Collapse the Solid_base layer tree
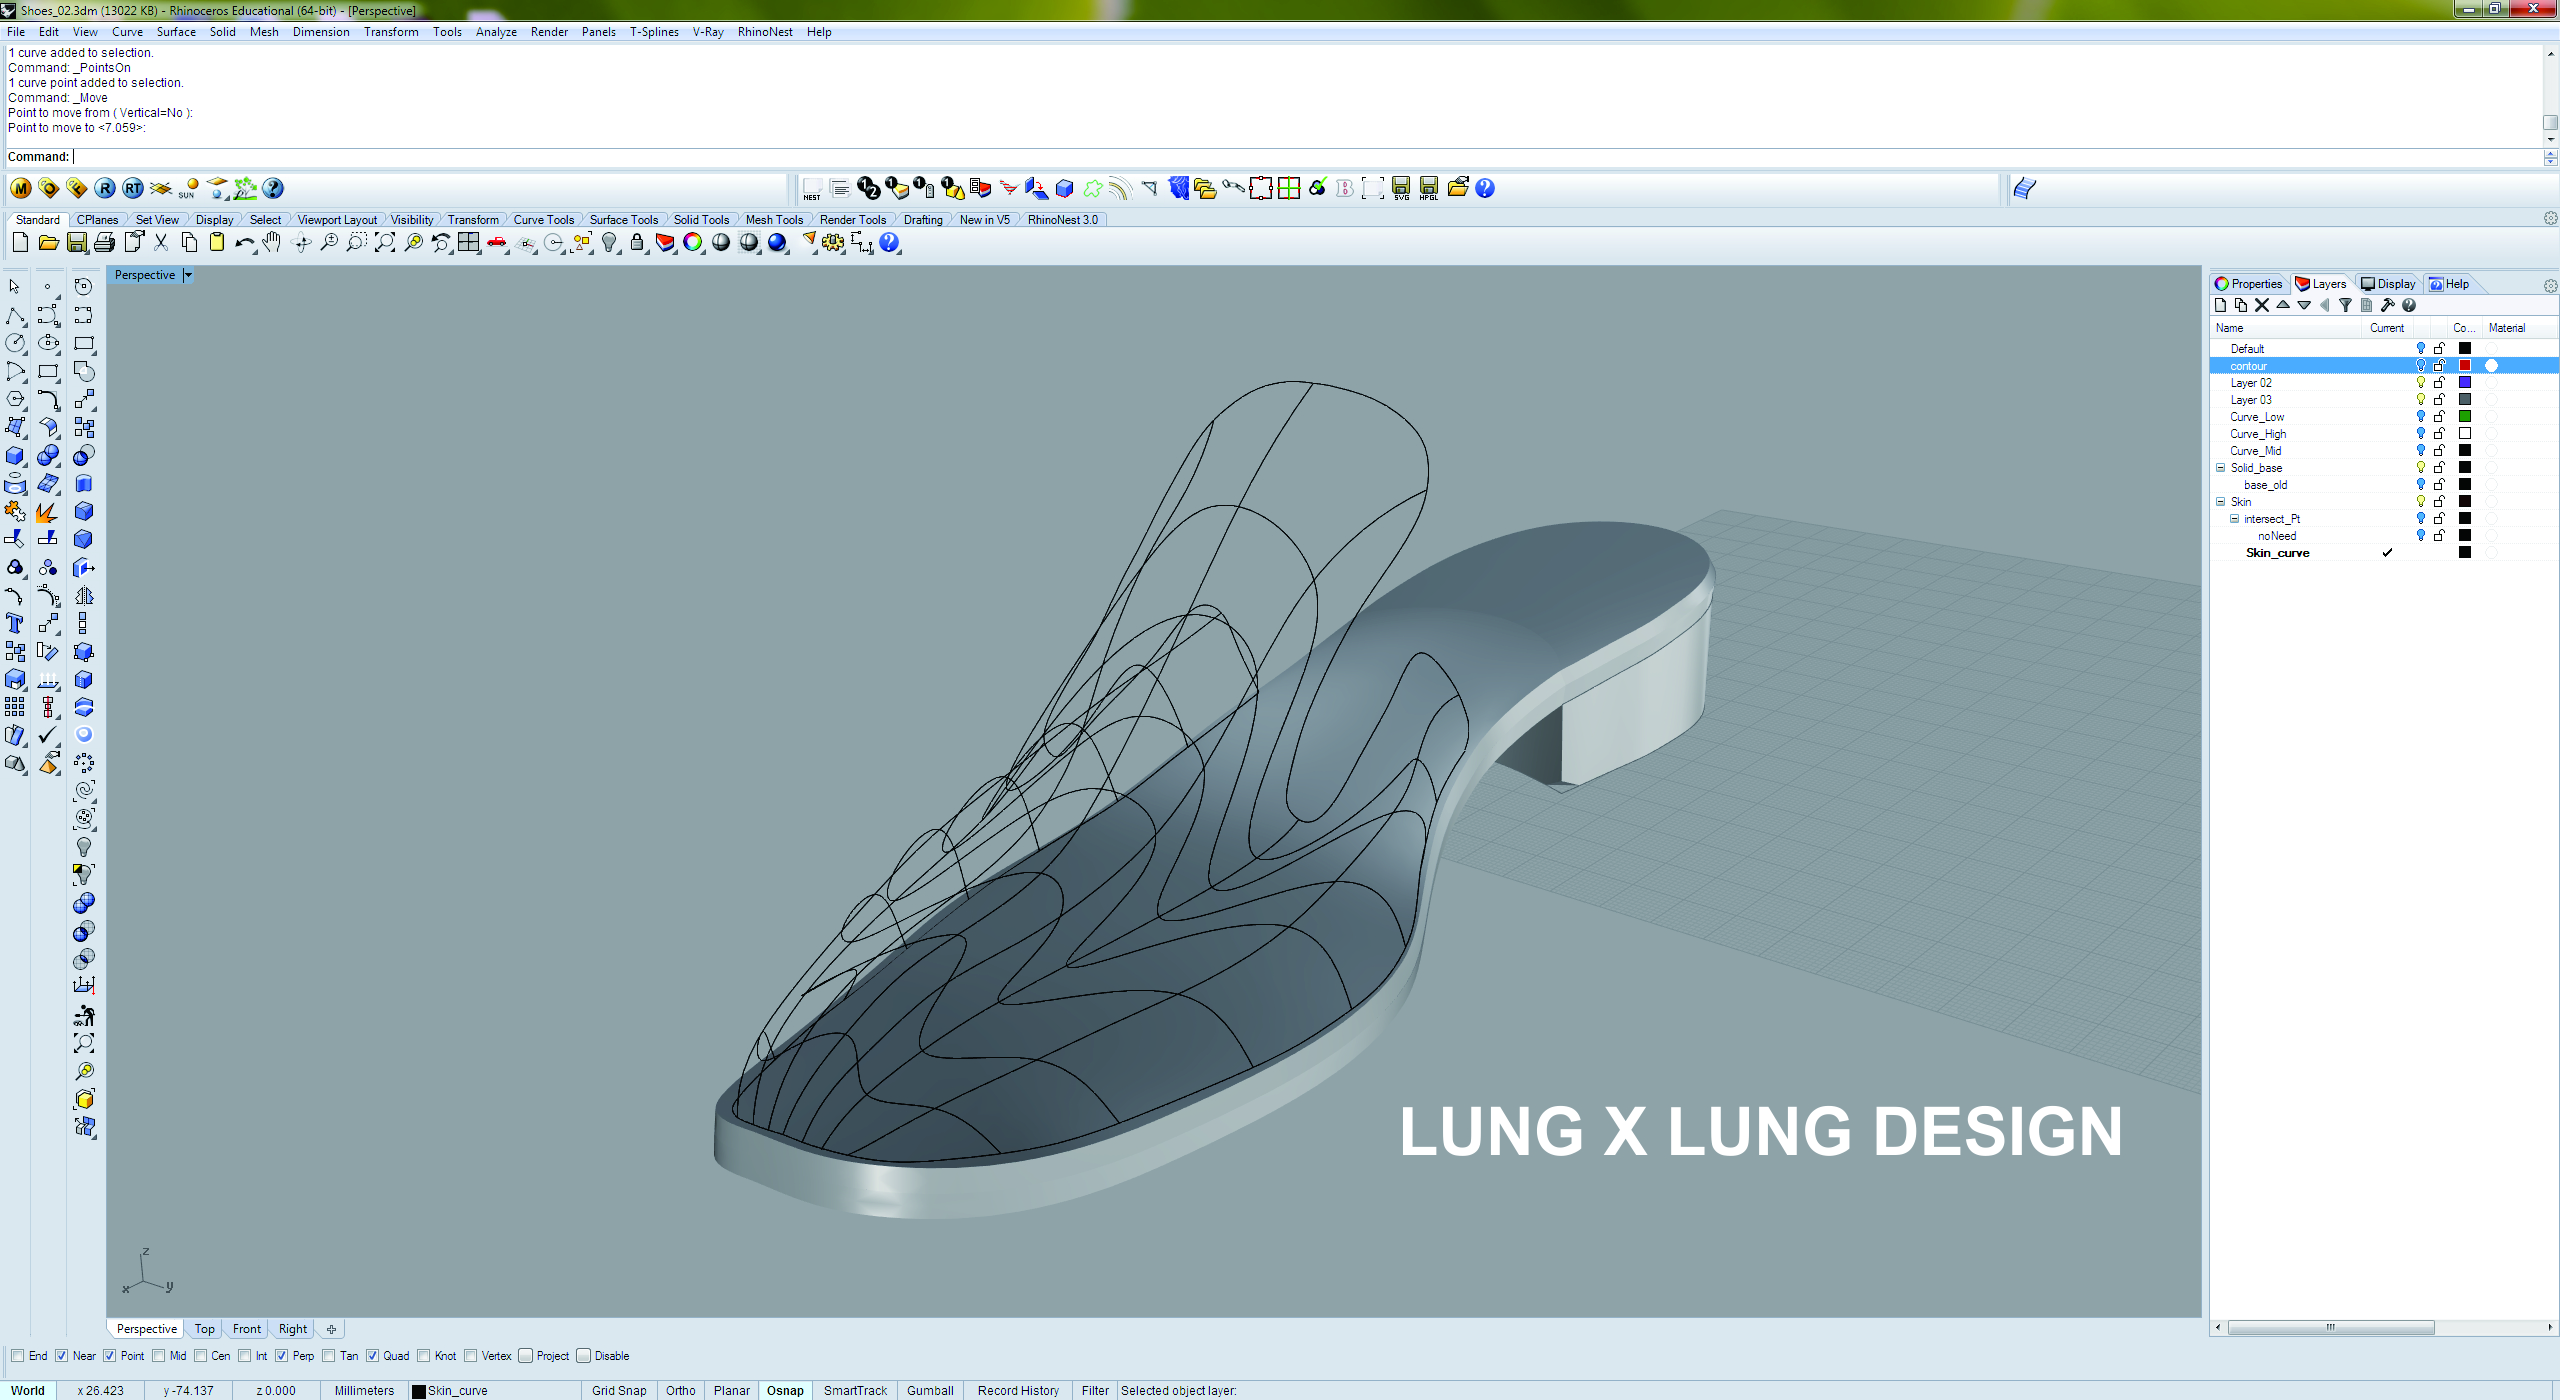Image resolution: width=2560 pixels, height=1400 pixels. pos(2221,468)
